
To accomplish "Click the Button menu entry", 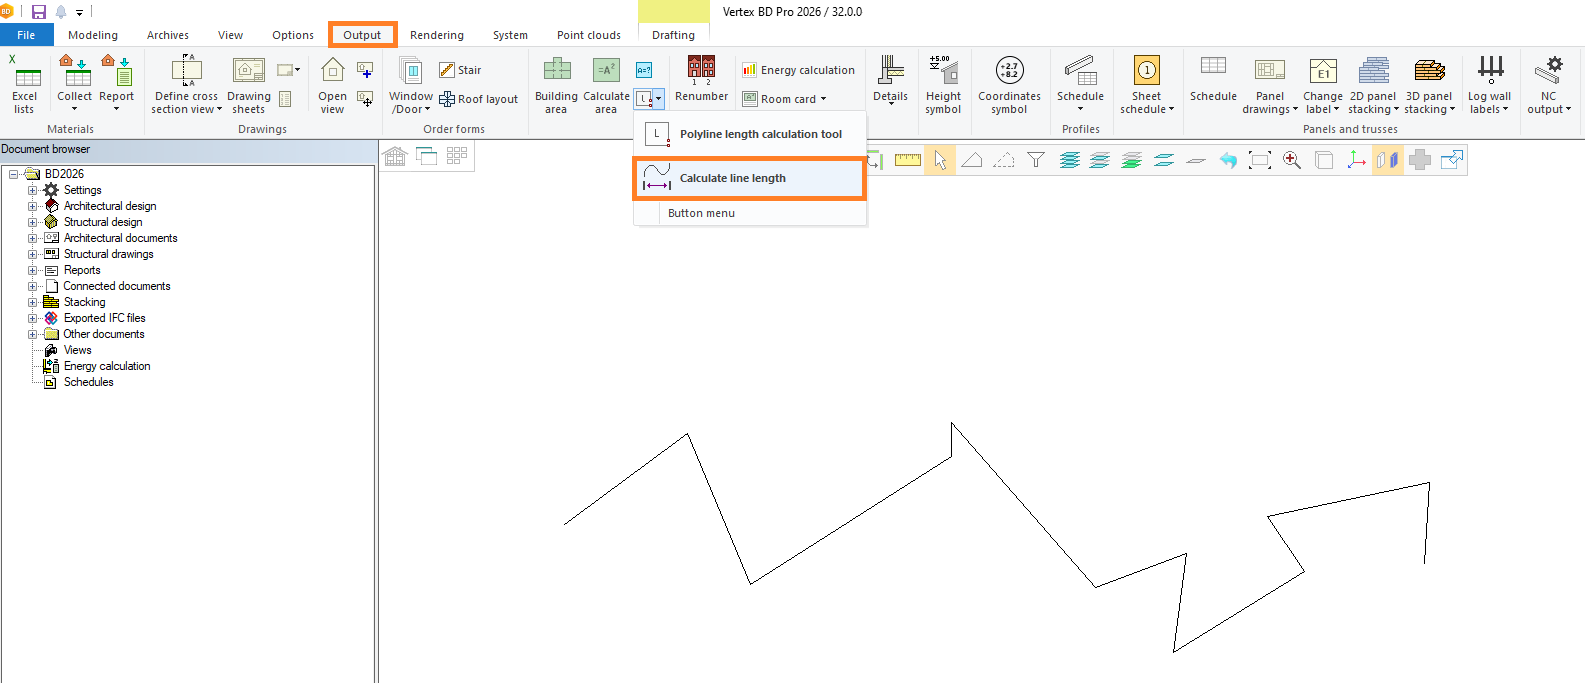I will click(701, 213).
